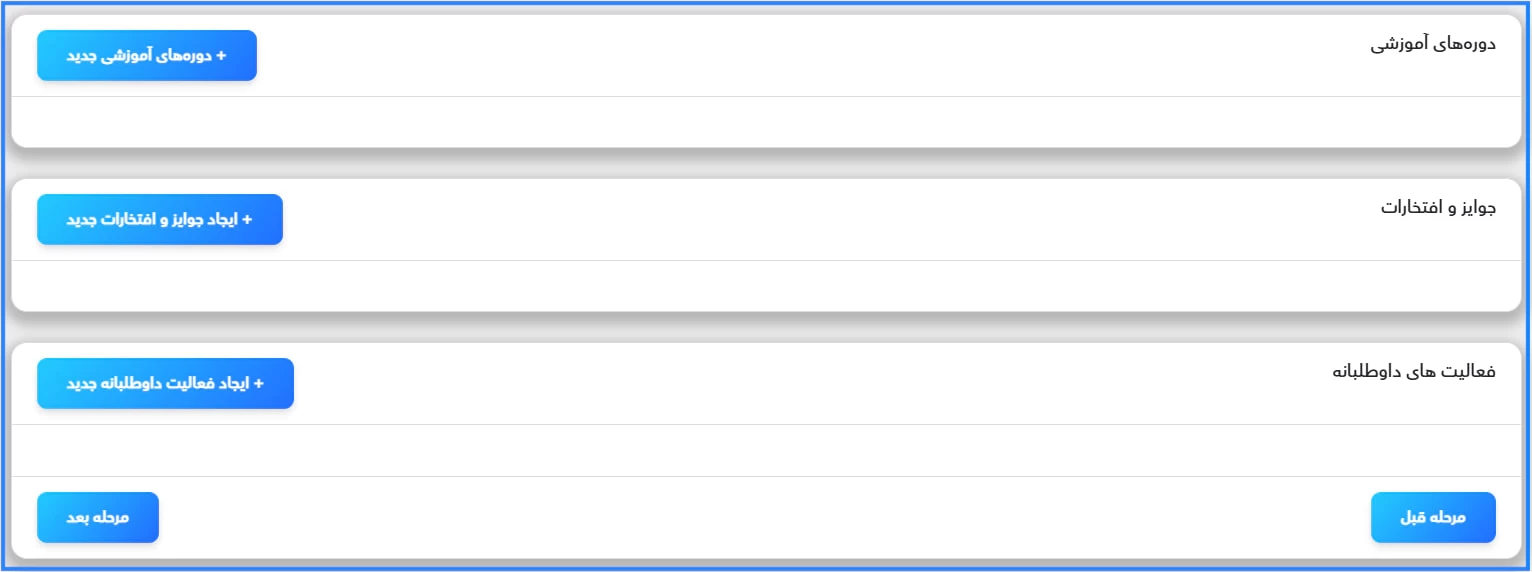Click the empty list area under awards and honors
Screen dimensions: 1532x572
(x=765, y=286)
